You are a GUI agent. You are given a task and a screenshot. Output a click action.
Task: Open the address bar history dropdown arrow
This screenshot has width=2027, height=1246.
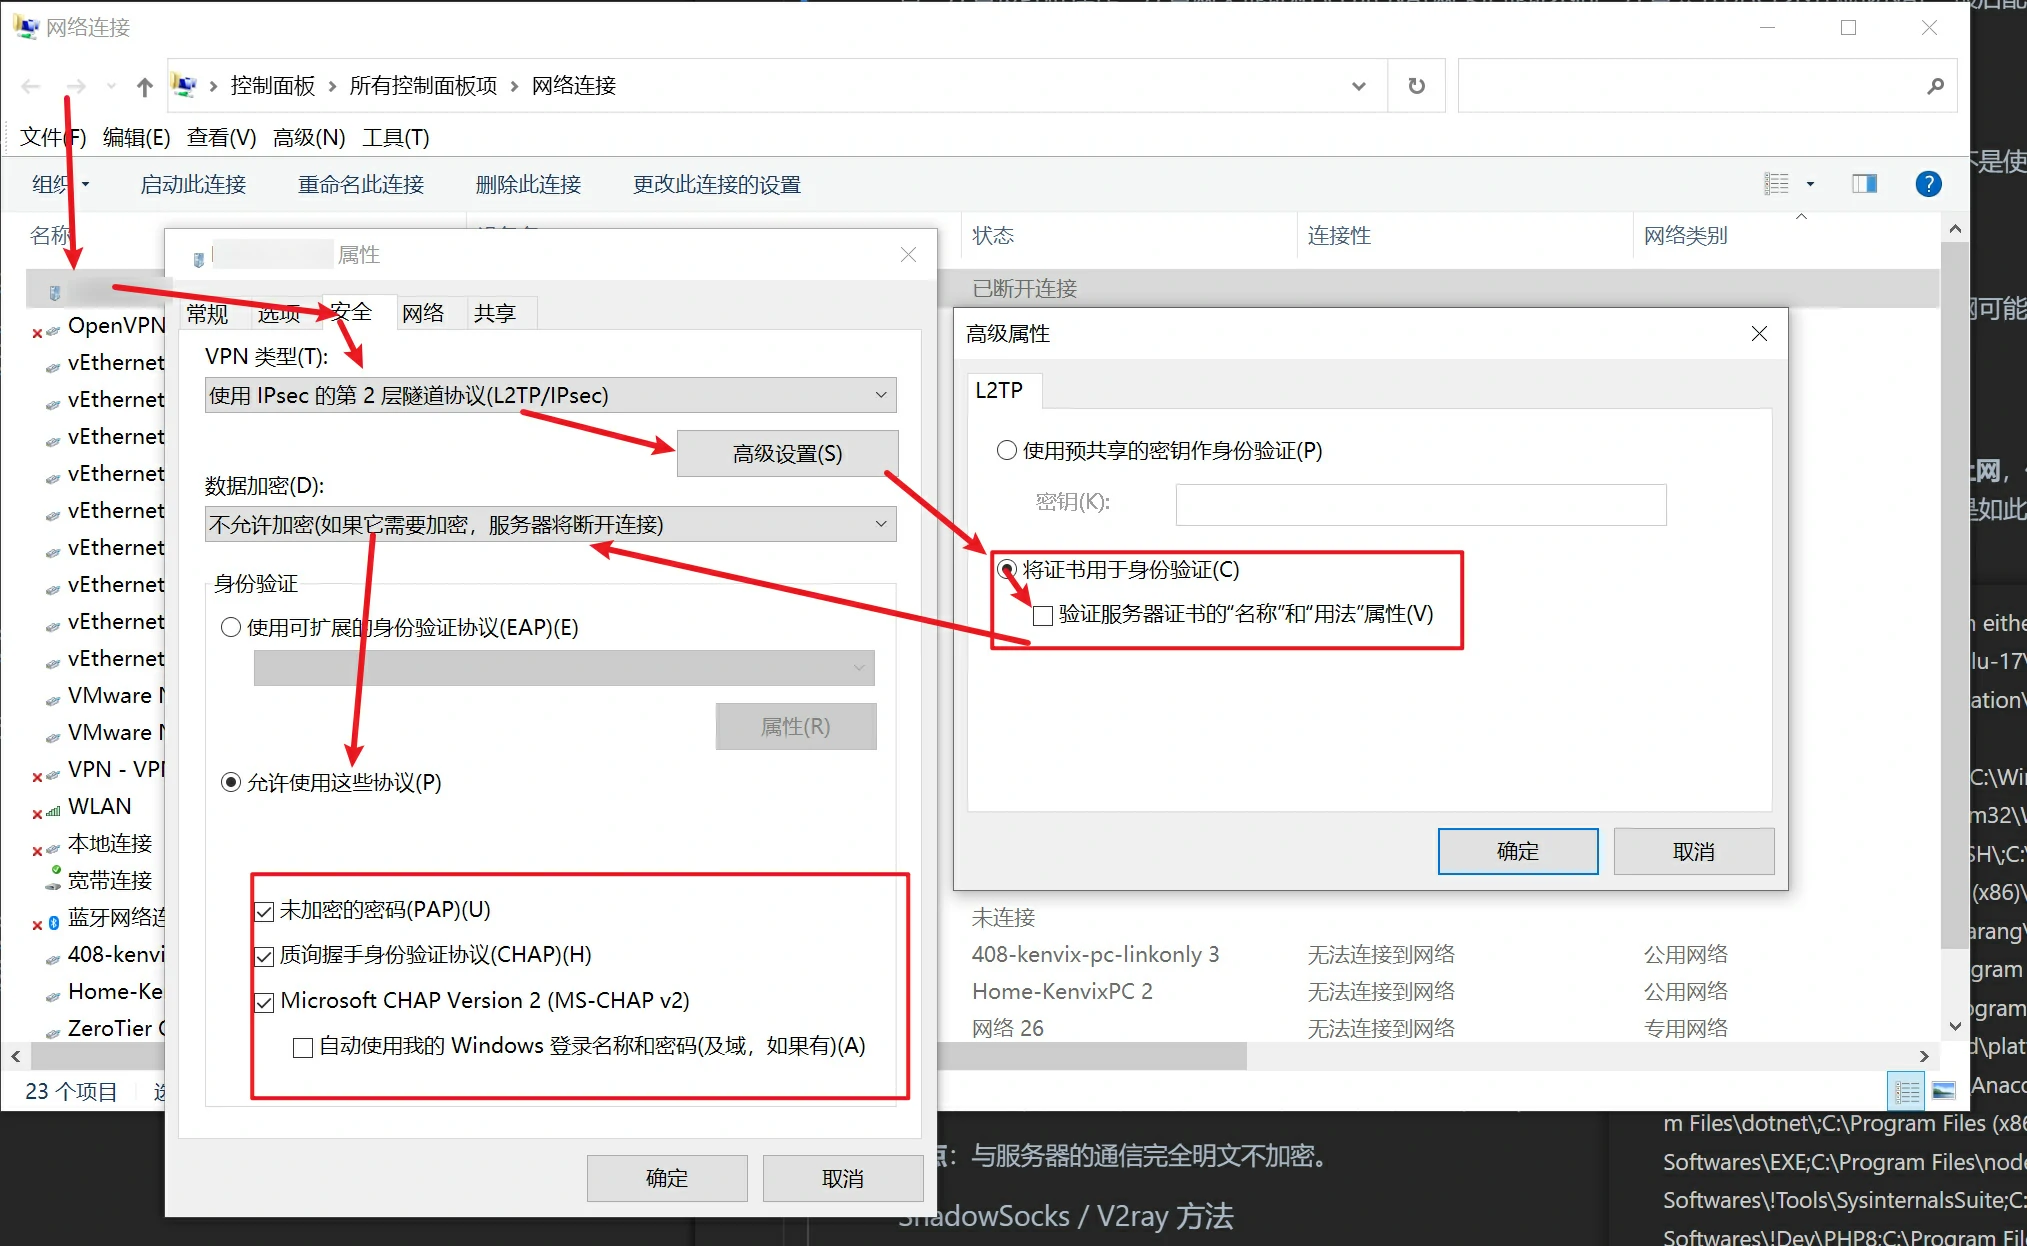coord(1358,86)
